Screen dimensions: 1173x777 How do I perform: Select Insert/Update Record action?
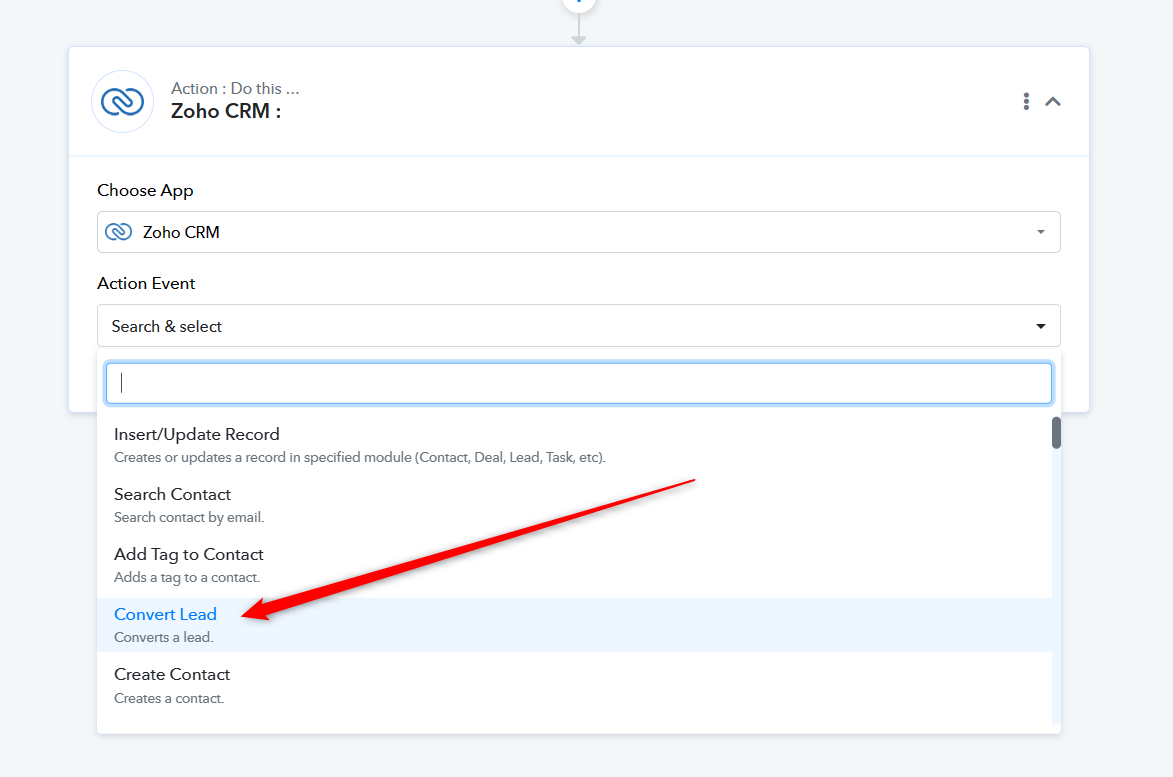click(574, 445)
